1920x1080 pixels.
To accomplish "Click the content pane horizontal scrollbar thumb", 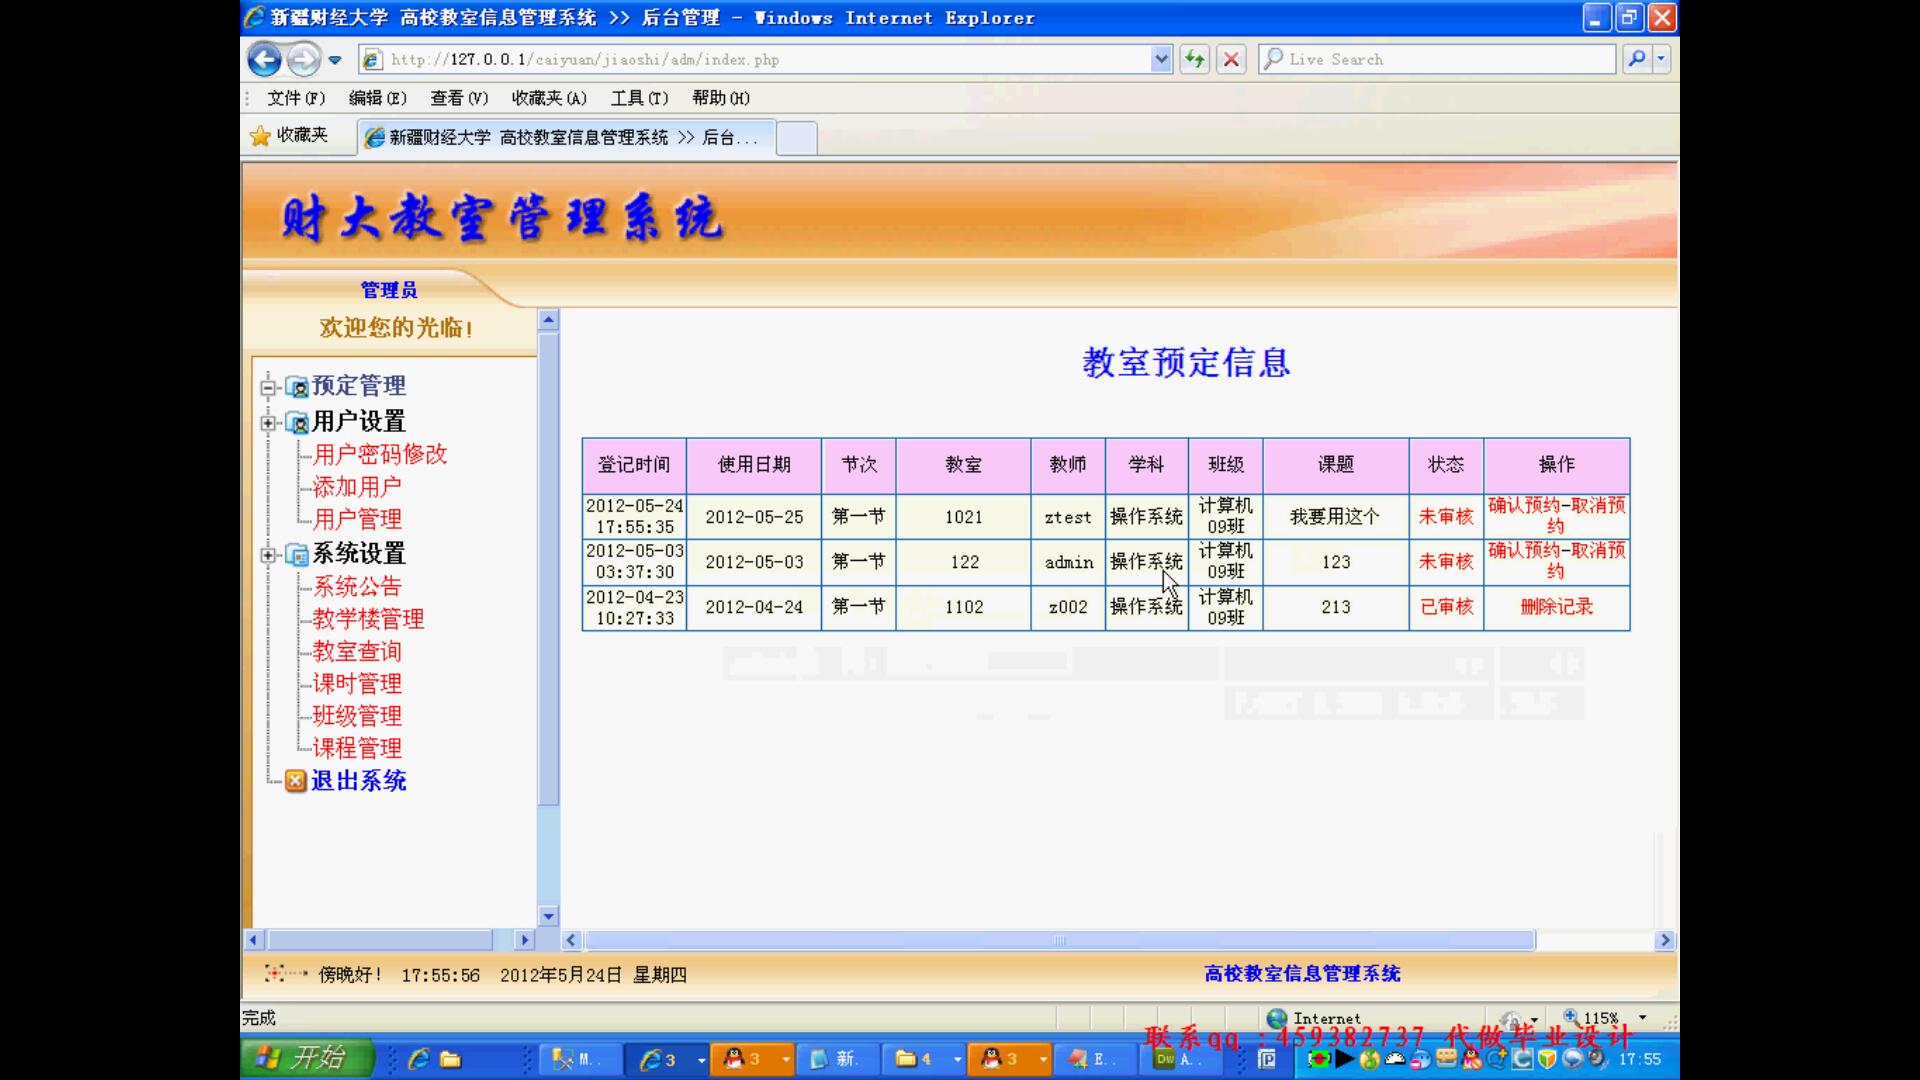I will (1060, 940).
